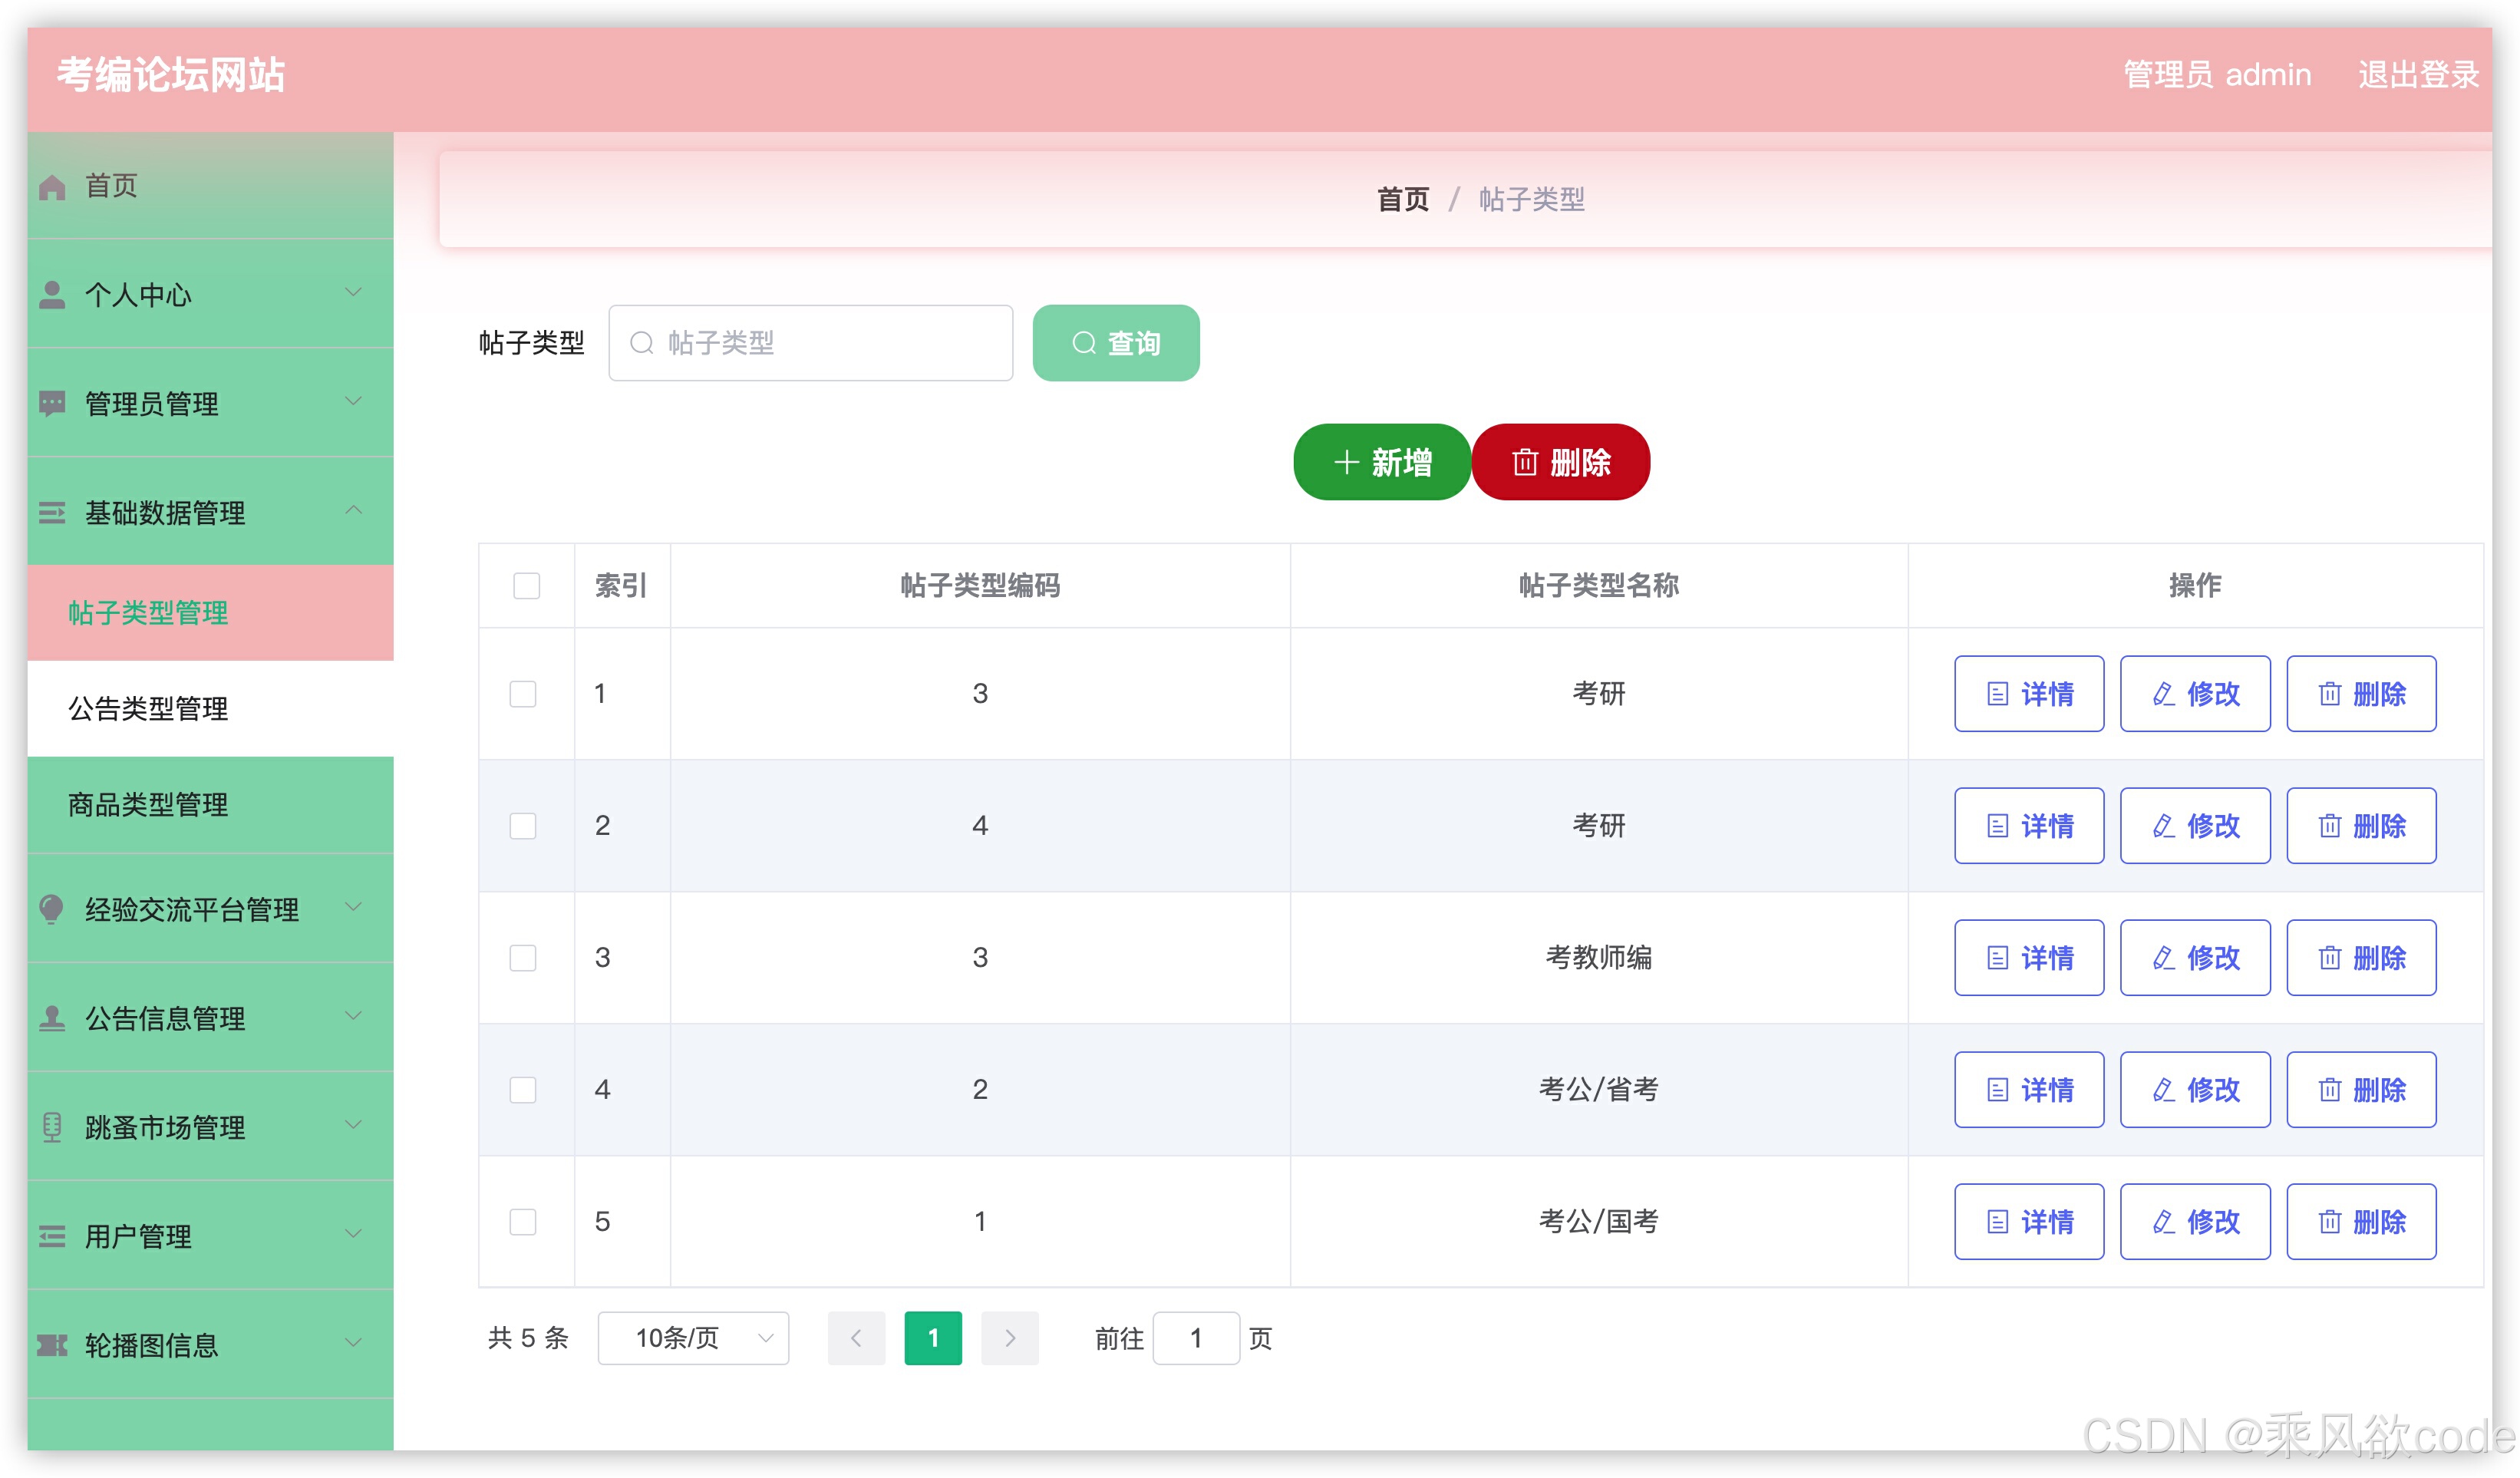Click the 个人中心 person icon

pyautogui.click(x=51, y=293)
